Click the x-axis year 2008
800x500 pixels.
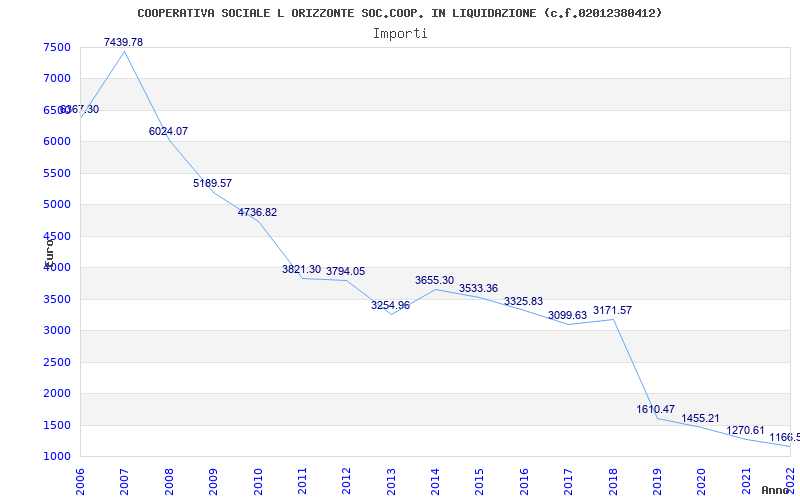point(169,482)
